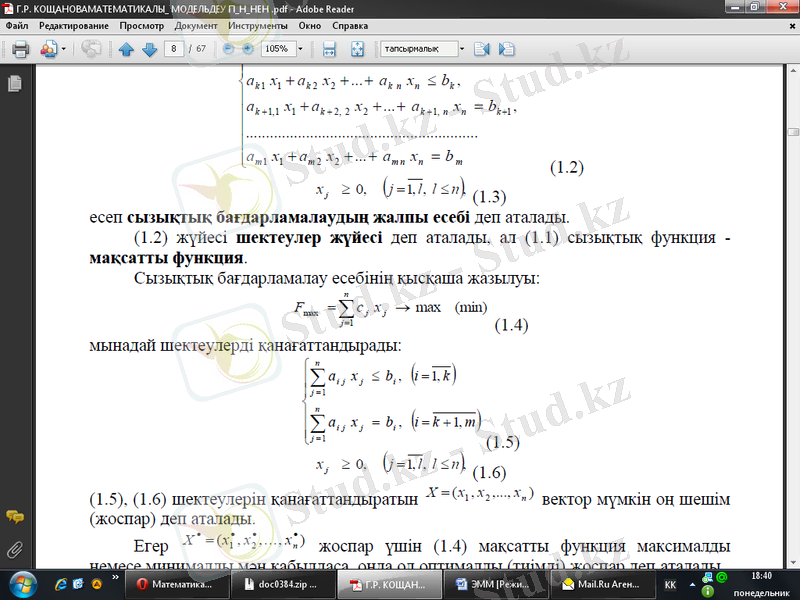Open the Окно menu
Viewport: 800px width, 600px height.
click(x=310, y=26)
